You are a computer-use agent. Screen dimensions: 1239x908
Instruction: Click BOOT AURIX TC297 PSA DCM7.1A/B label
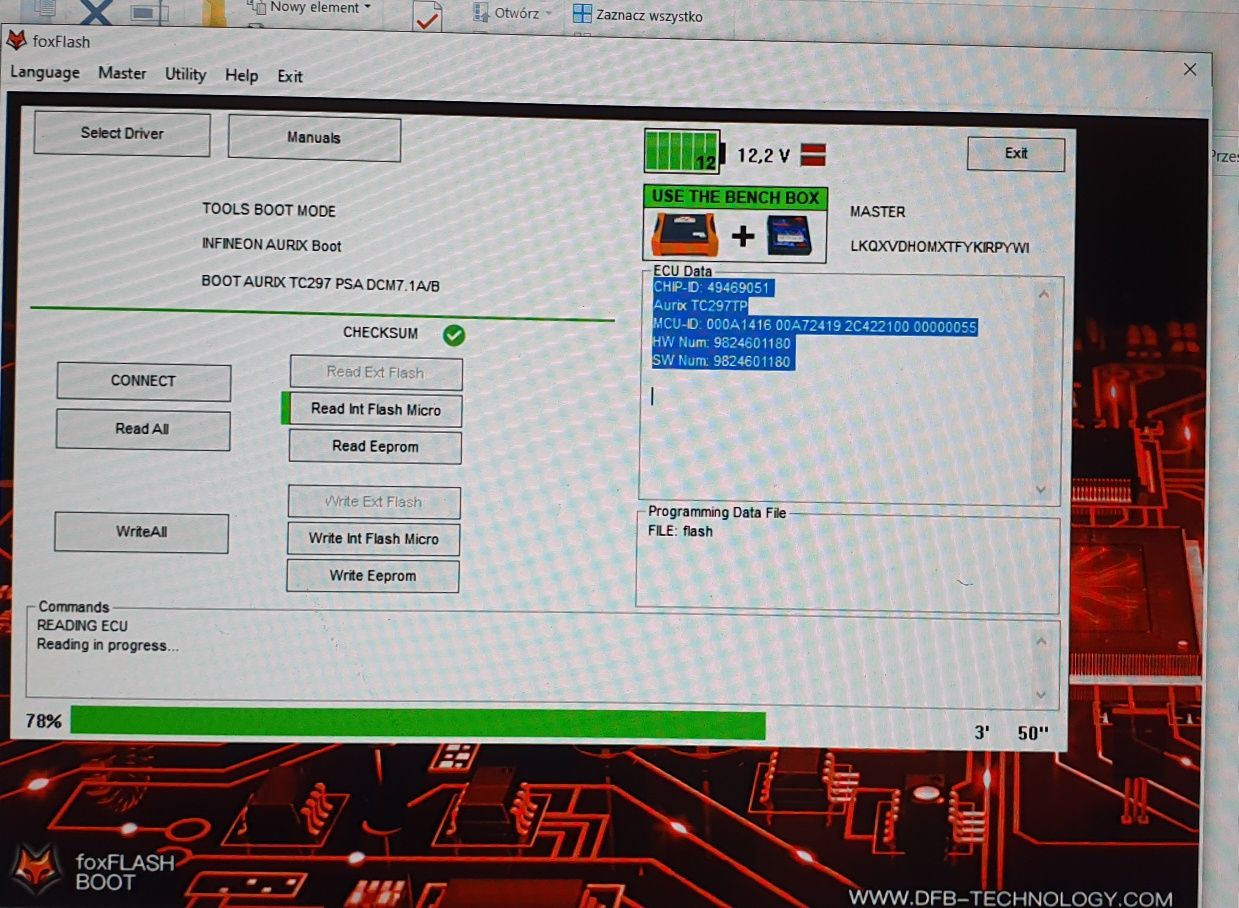(320, 285)
